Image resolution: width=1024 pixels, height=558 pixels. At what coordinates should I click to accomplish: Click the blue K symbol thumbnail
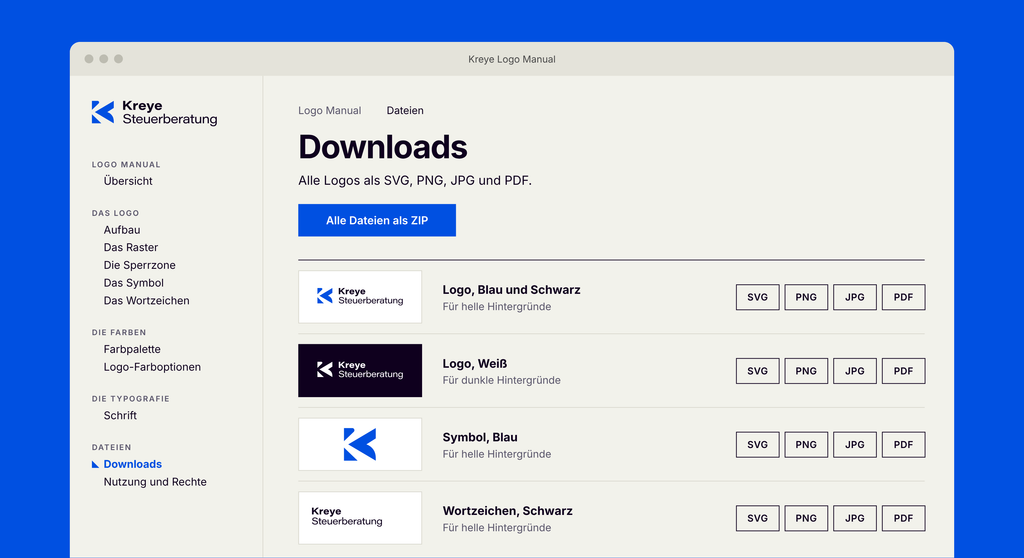(x=360, y=444)
